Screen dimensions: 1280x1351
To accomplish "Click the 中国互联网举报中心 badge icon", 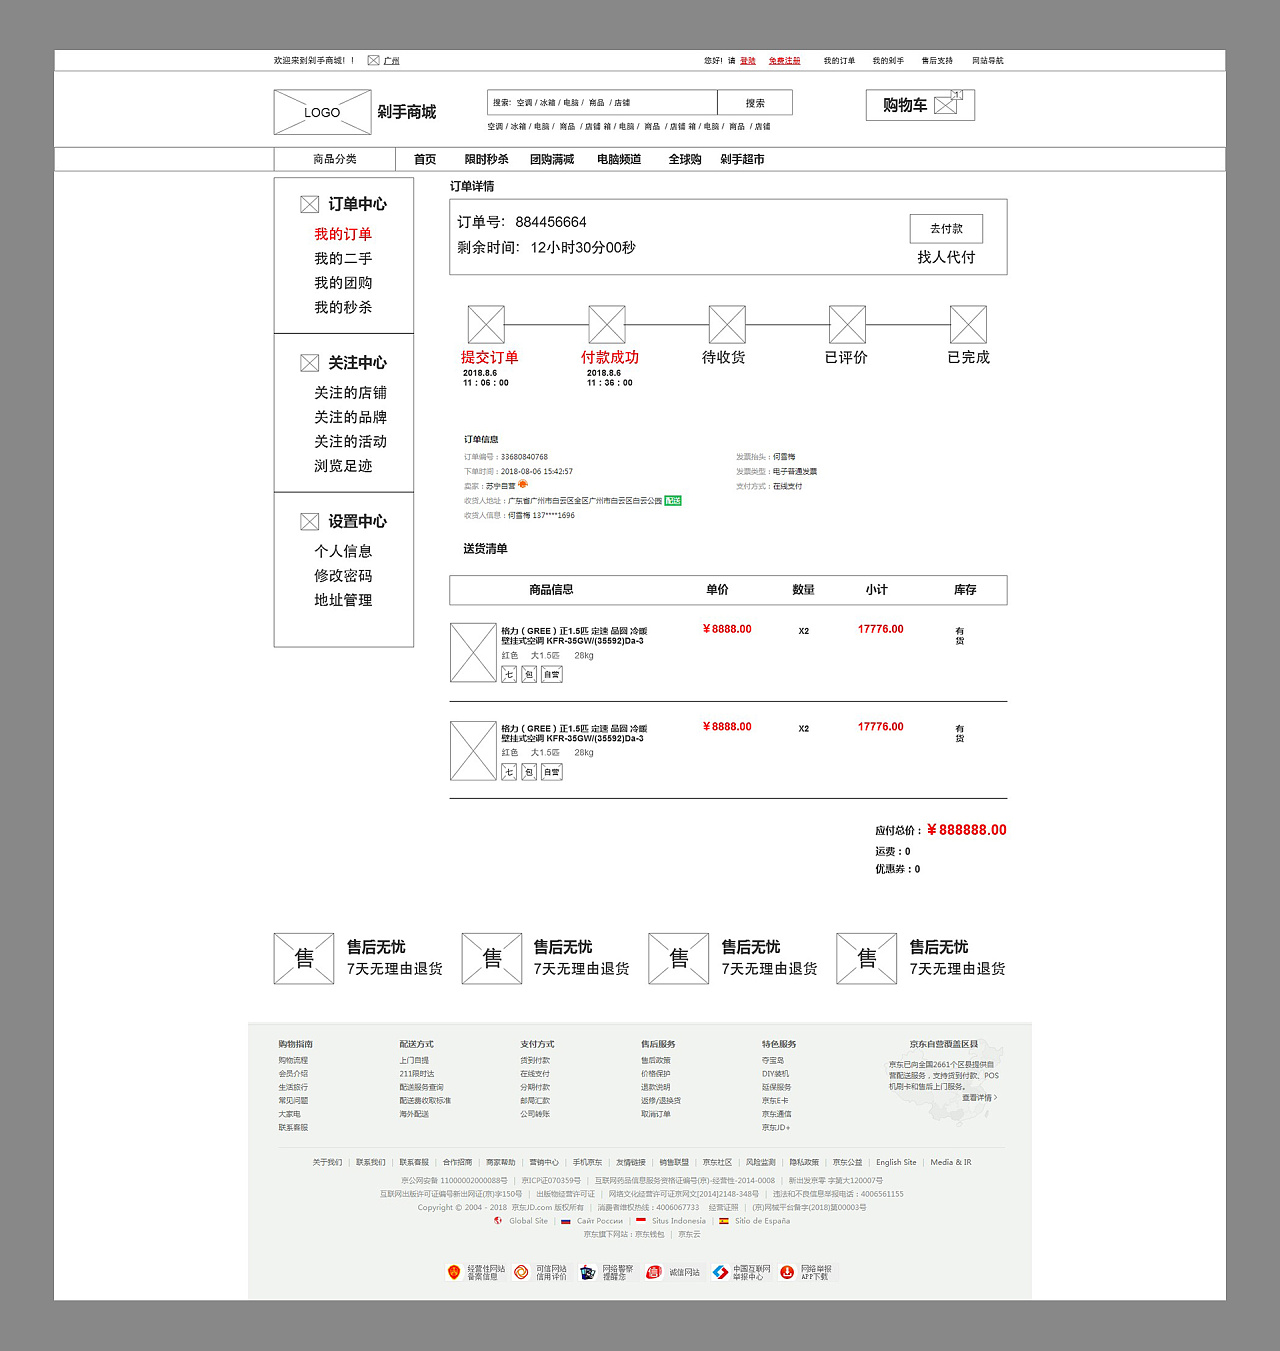I will [x=720, y=1272].
